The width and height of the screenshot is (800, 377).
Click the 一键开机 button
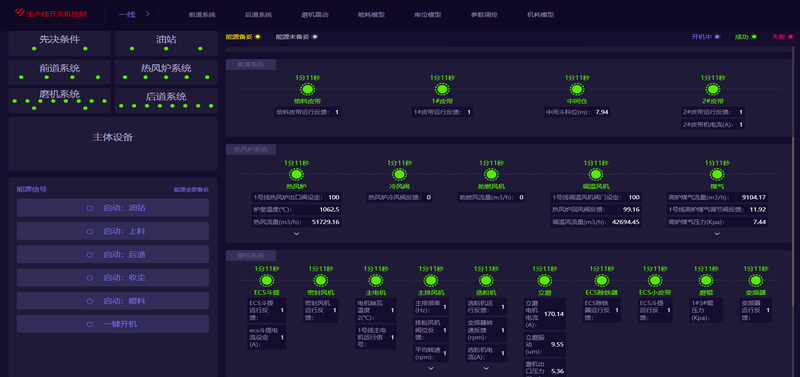point(113,324)
